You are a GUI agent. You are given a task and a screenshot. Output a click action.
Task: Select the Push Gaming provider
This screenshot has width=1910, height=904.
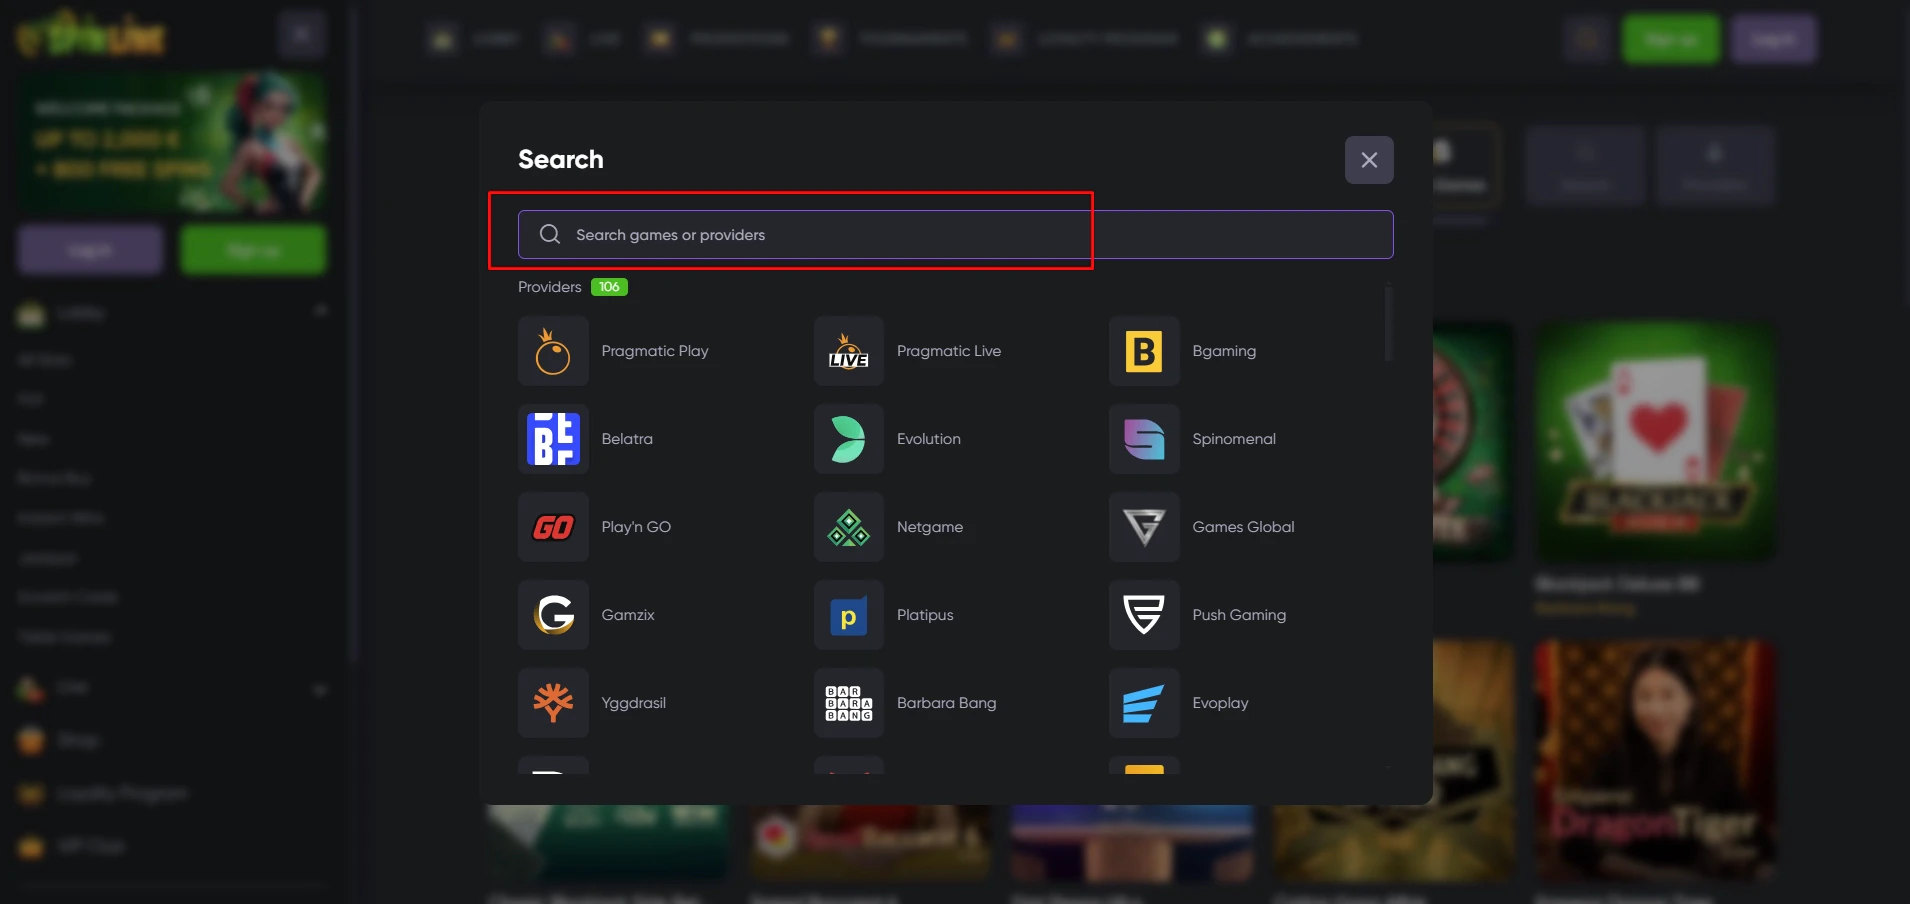pyautogui.click(x=1198, y=615)
